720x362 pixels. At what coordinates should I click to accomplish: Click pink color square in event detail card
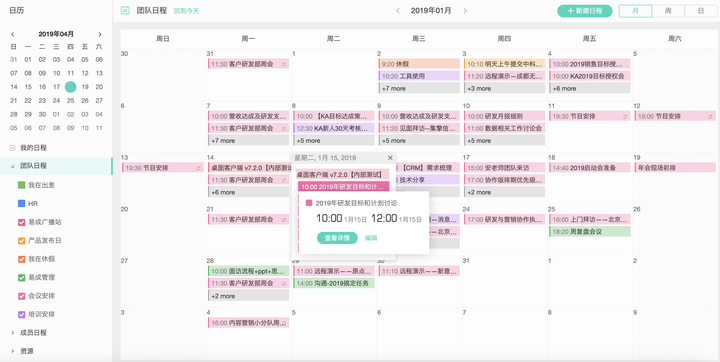click(309, 203)
